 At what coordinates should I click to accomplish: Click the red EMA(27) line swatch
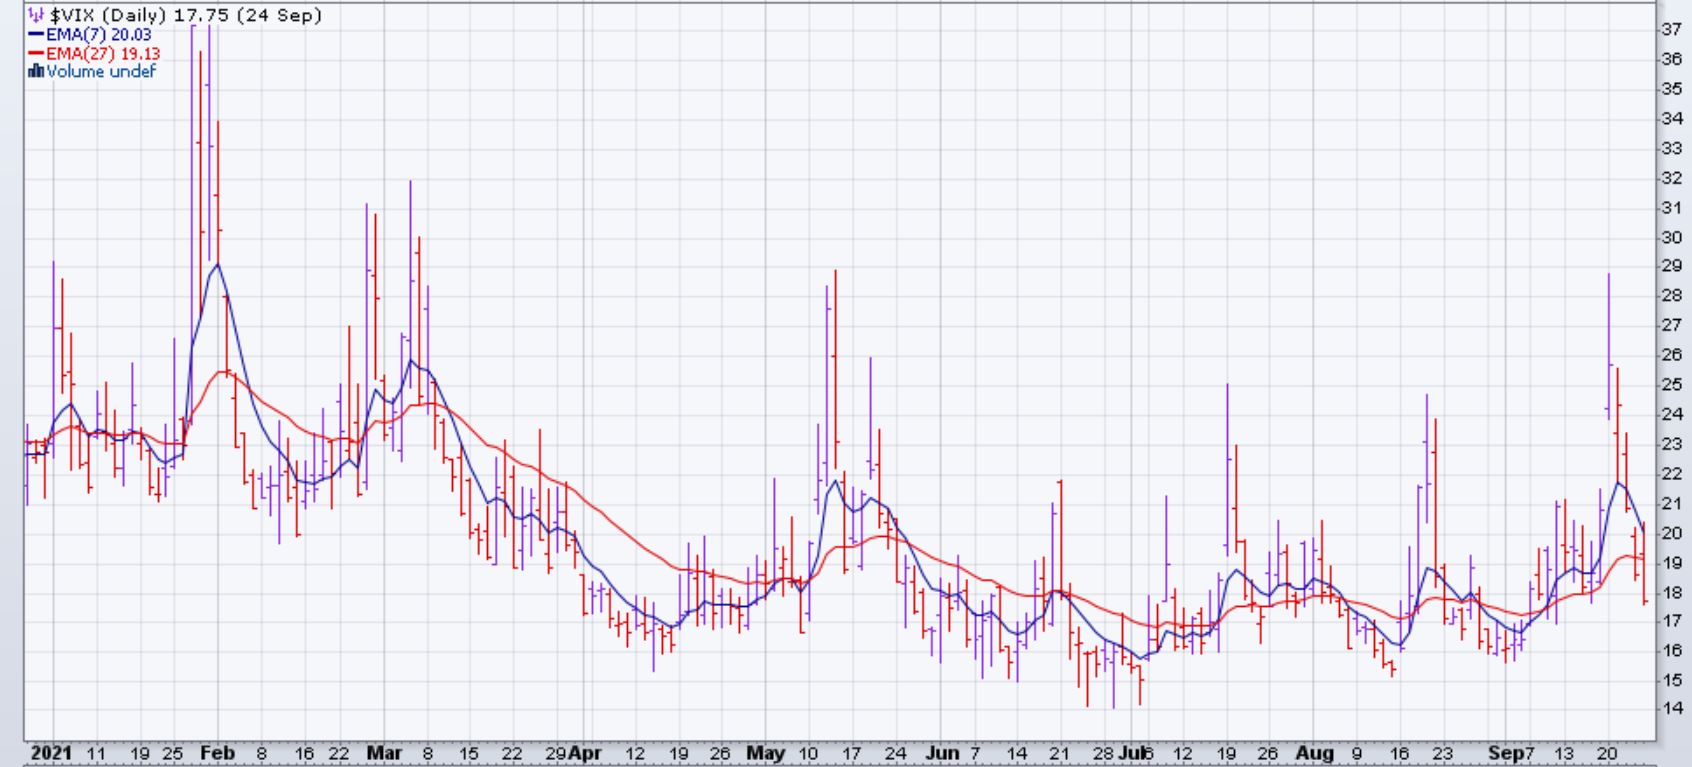[36, 53]
